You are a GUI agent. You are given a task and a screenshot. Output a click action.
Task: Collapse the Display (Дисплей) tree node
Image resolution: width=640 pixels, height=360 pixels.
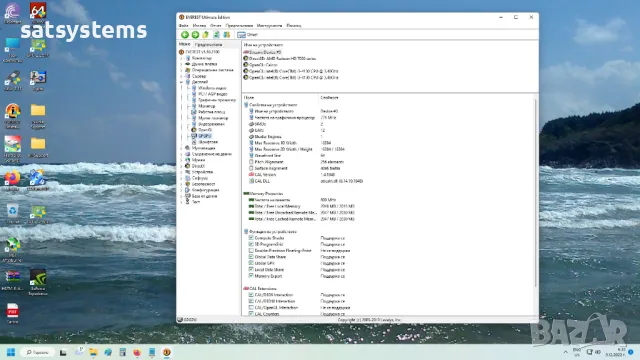[x=182, y=82]
